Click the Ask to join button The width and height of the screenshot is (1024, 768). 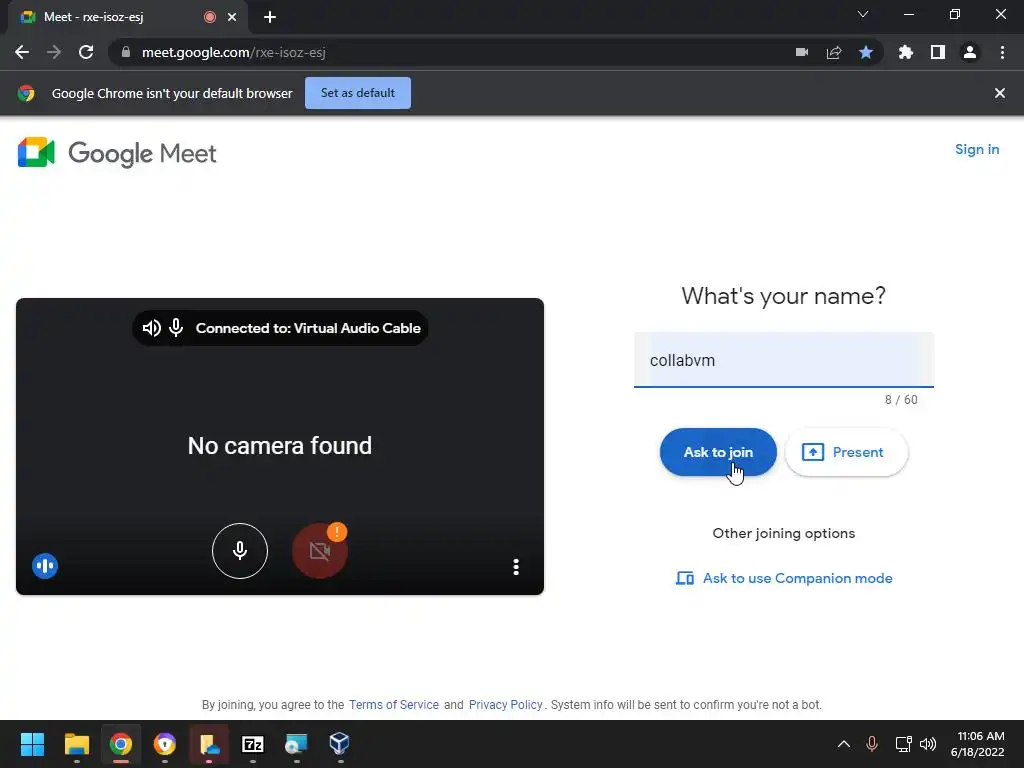coord(718,452)
